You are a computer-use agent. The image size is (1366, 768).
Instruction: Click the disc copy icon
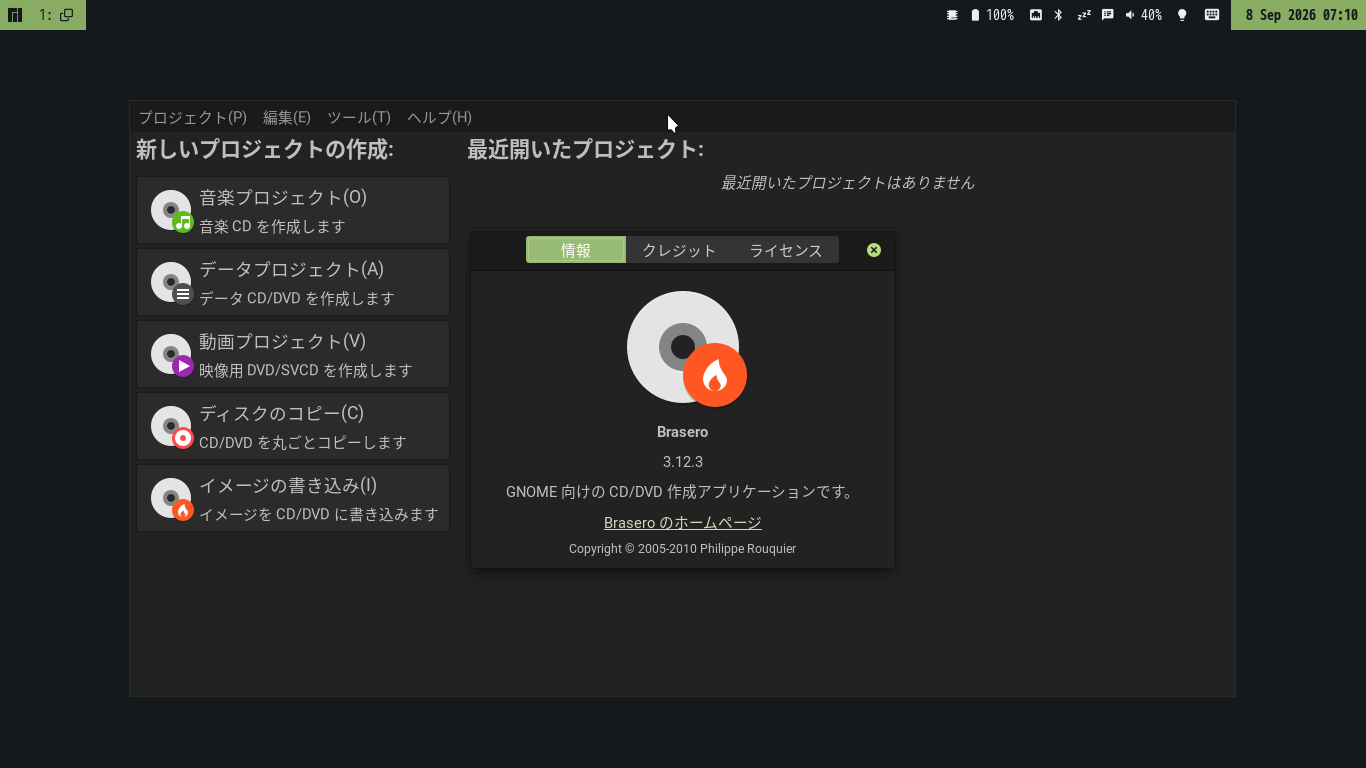171,427
